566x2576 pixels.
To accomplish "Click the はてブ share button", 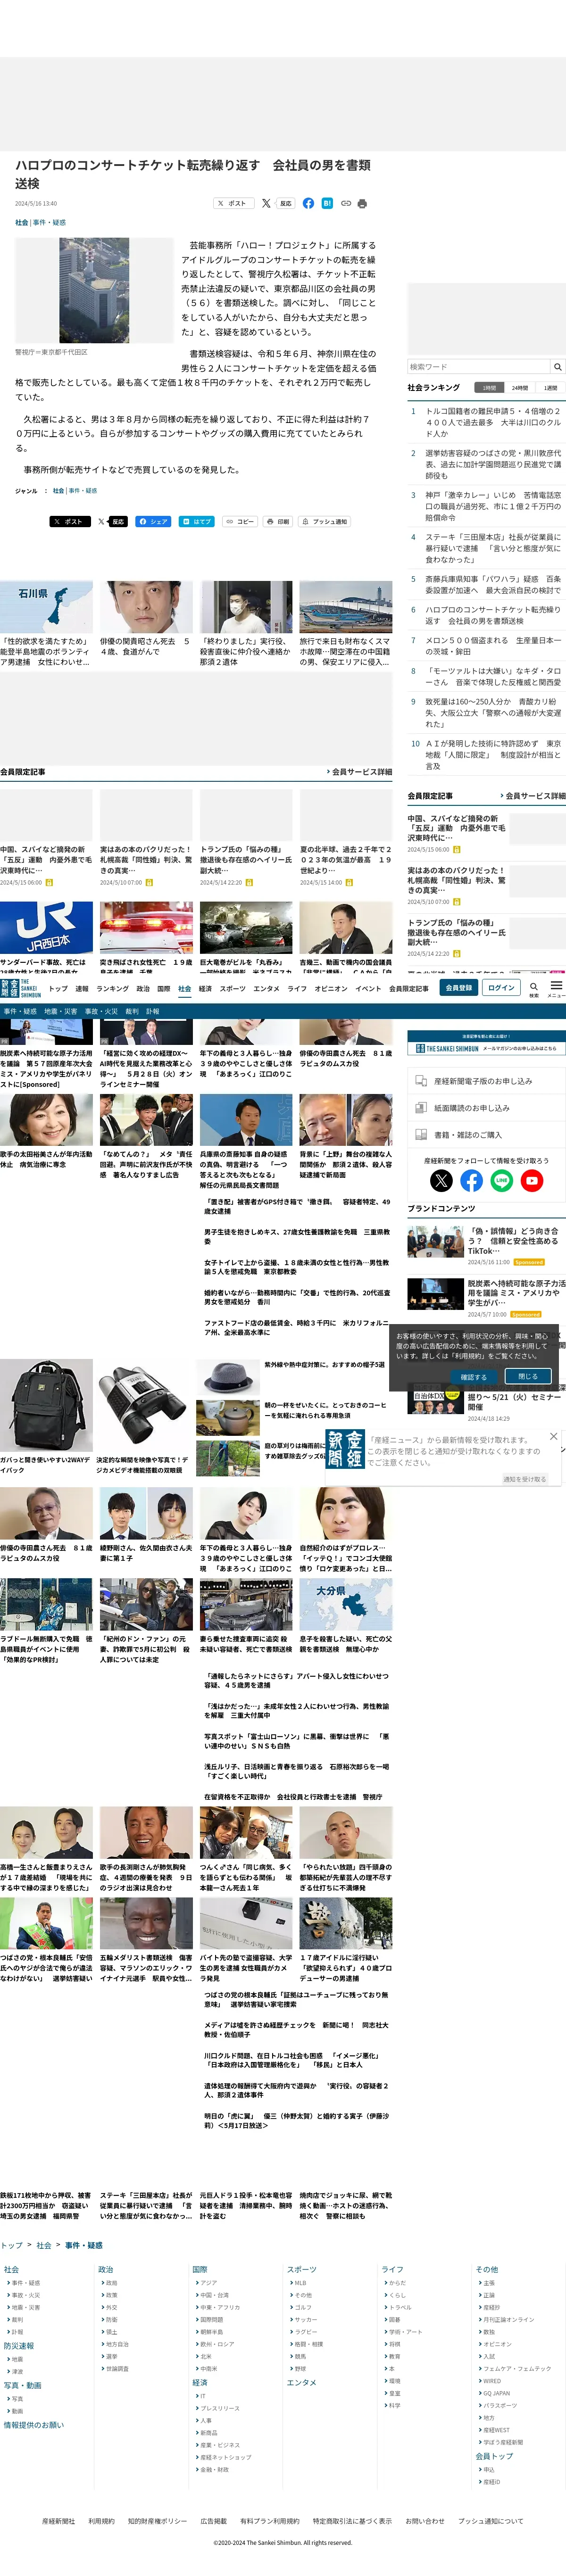I will click(197, 521).
